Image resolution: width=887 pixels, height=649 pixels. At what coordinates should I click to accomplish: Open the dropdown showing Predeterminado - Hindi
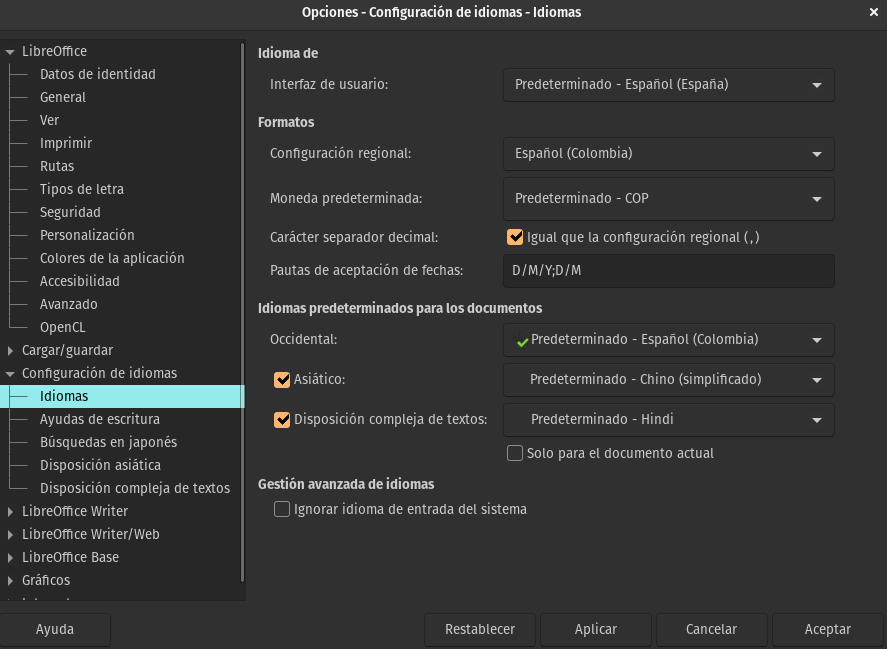pyautogui.click(x=669, y=420)
